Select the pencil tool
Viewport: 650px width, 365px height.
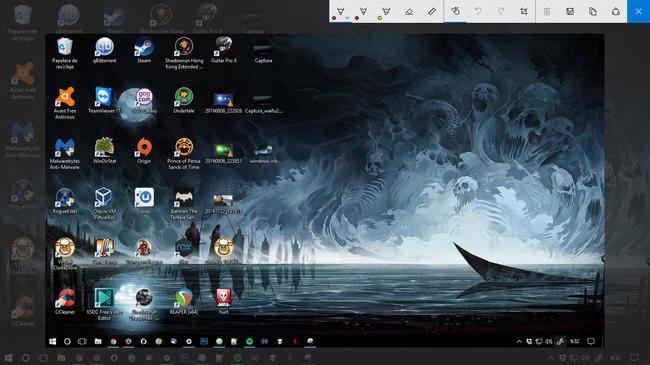click(363, 11)
